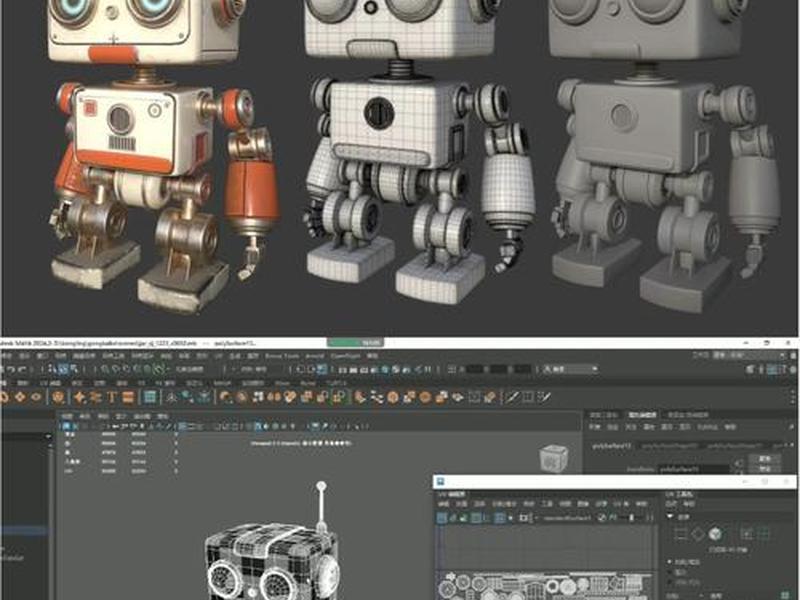Select the second drag radio option in UV Toolkit

click(x=670, y=572)
